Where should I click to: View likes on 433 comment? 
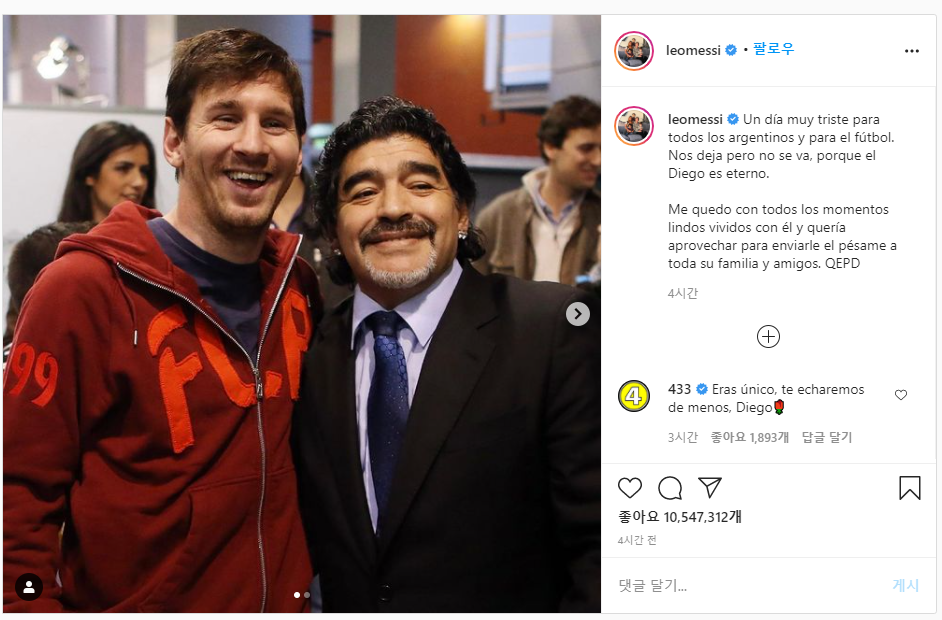click(749, 437)
